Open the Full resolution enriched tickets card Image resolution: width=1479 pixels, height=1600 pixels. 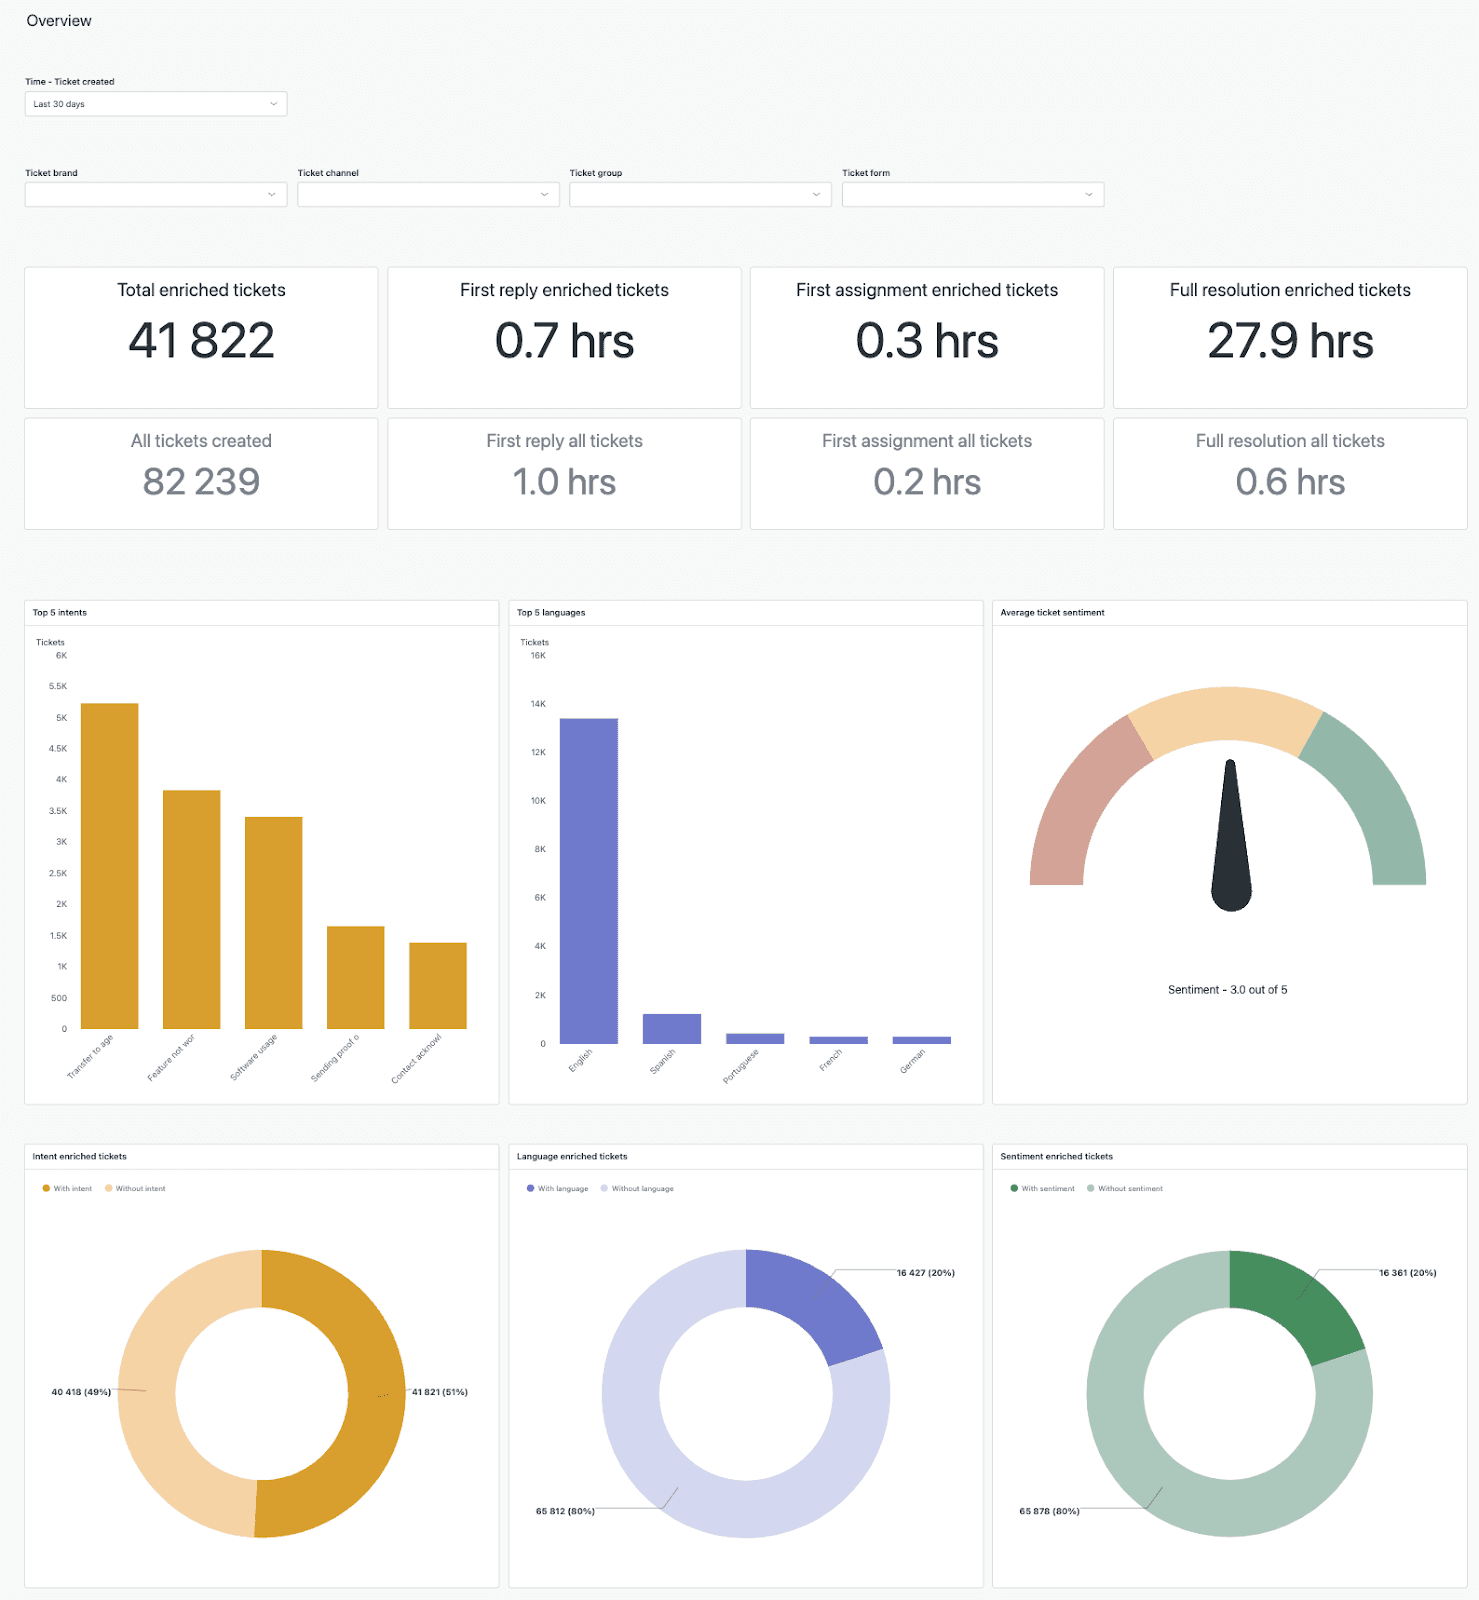coord(1290,337)
